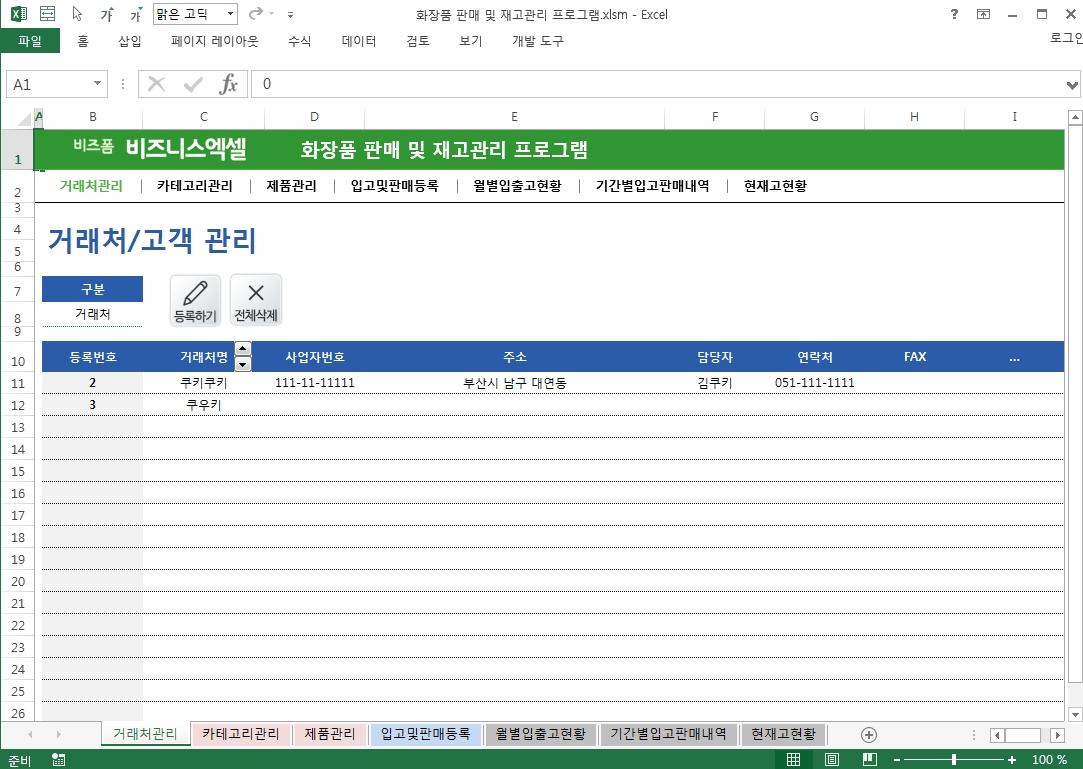Sort 거래처명 descending with down arrow

coord(243,364)
